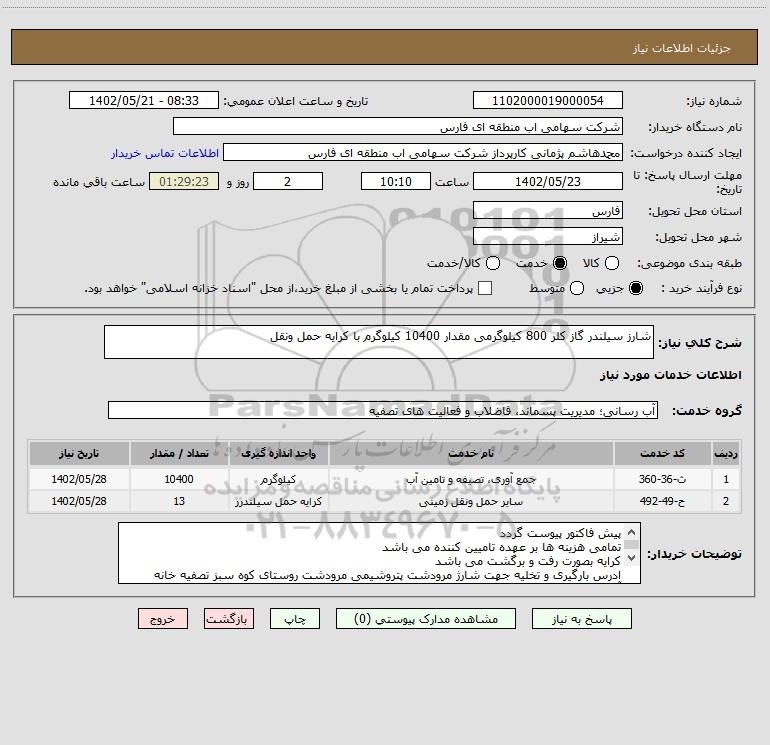Select the کالا radio button
Image resolution: width=770 pixels, height=745 pixels.
point(611,263)
